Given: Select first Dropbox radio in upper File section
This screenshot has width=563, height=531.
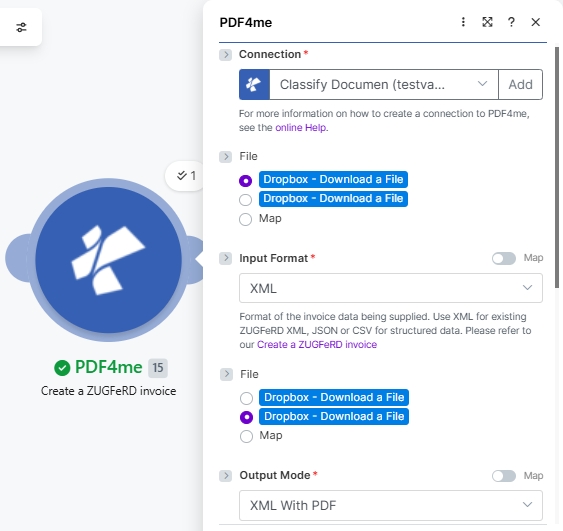Looking at the screenshot, I should coord(246,181).
